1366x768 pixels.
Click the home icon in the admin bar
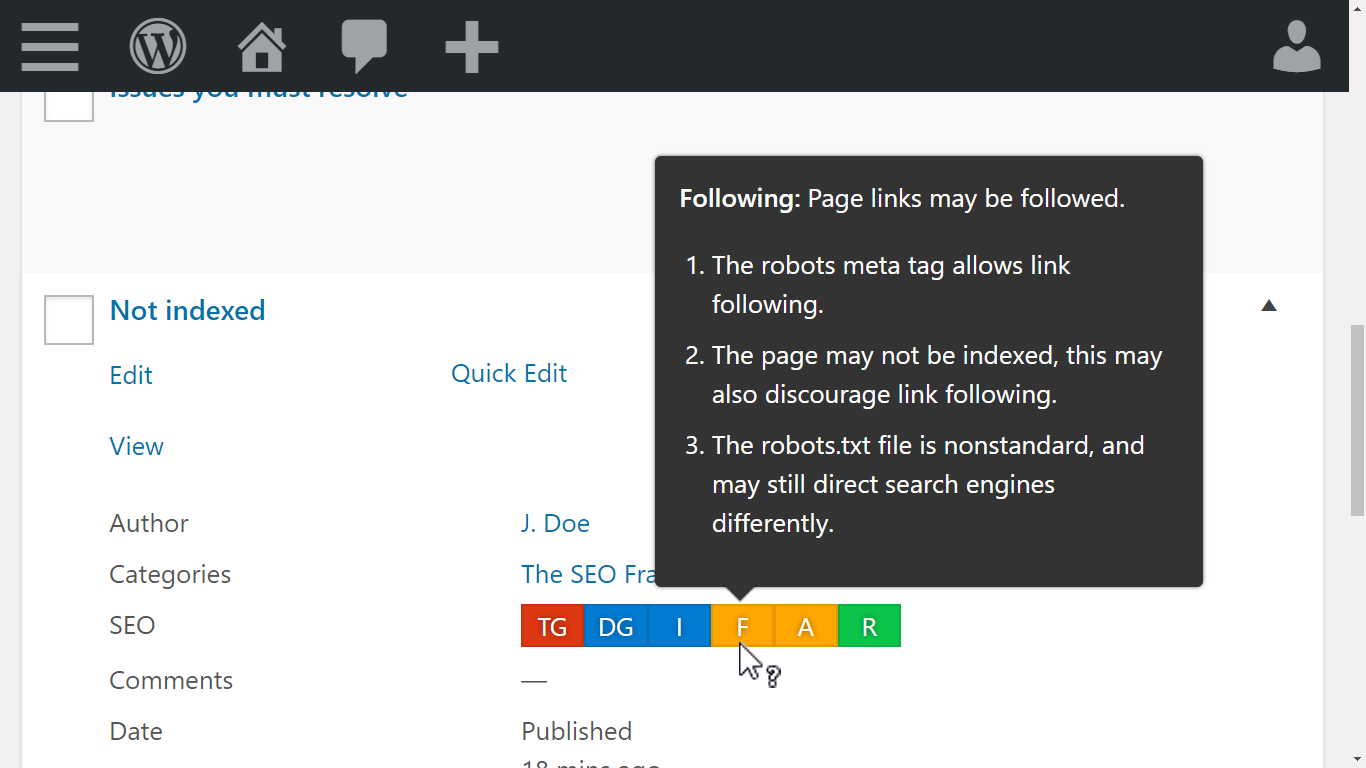(x=261, y=45)
